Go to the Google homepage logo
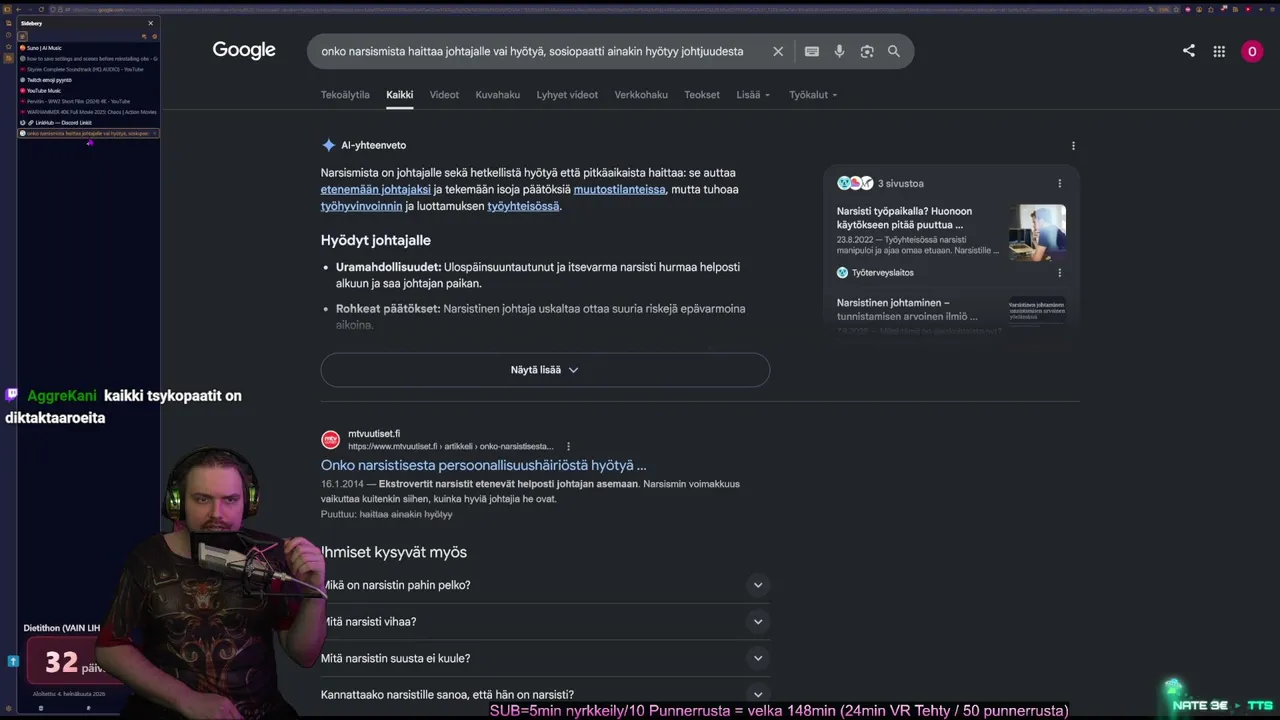This screenshot has width=1280, height=720. [x=244, y=50]
